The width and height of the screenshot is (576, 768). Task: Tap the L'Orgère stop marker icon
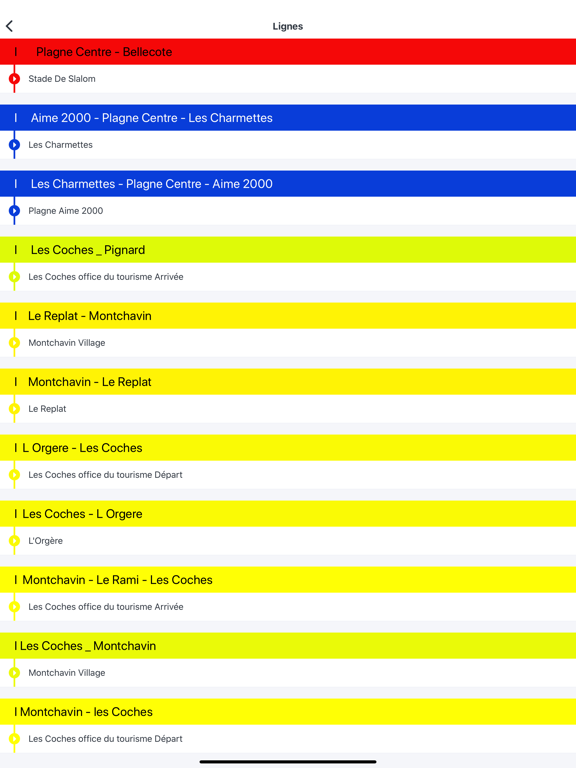tap(14, 541)
